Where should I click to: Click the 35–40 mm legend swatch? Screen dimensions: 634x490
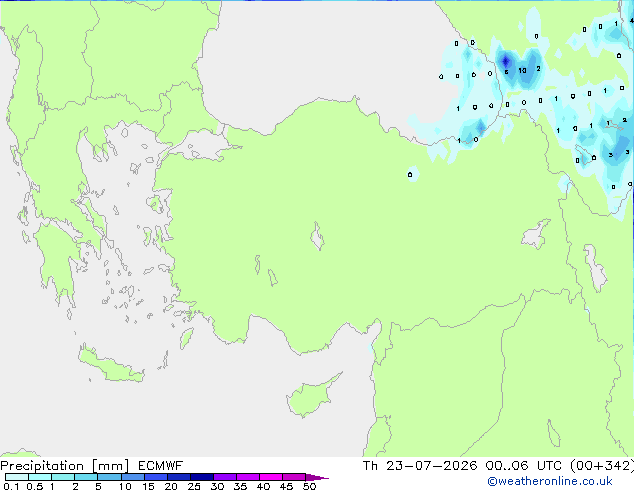[247, 477]
